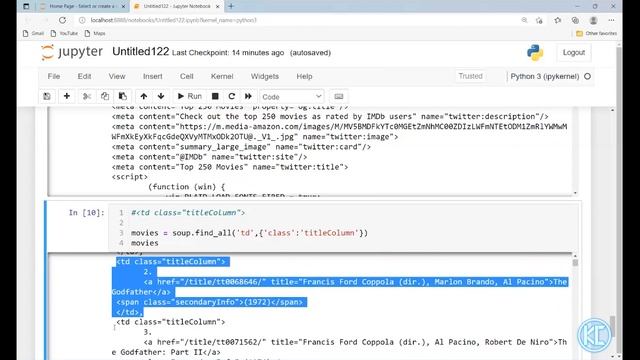640x360 pixels.
Task: Open the View menu
Action: 117,76
